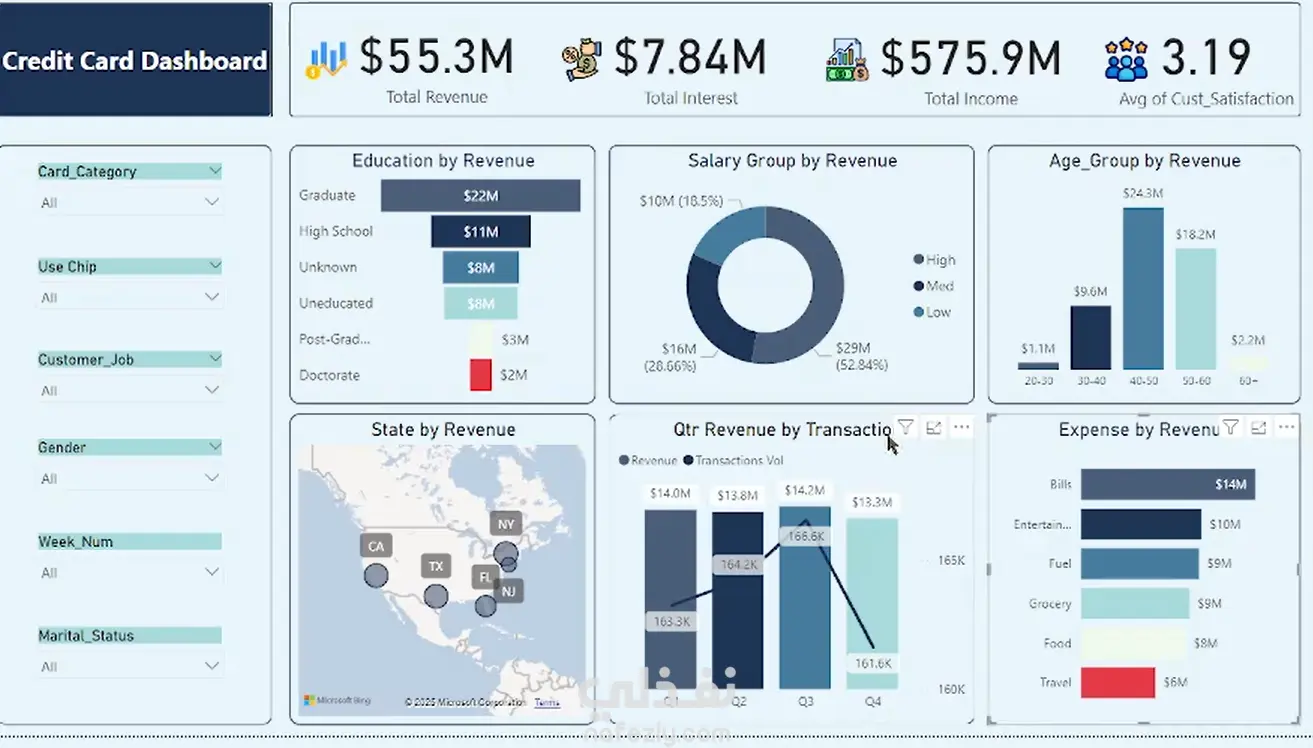The image size is (1313, 748).
Task: Select the FL bubble on the map
Action: point(486,605)
